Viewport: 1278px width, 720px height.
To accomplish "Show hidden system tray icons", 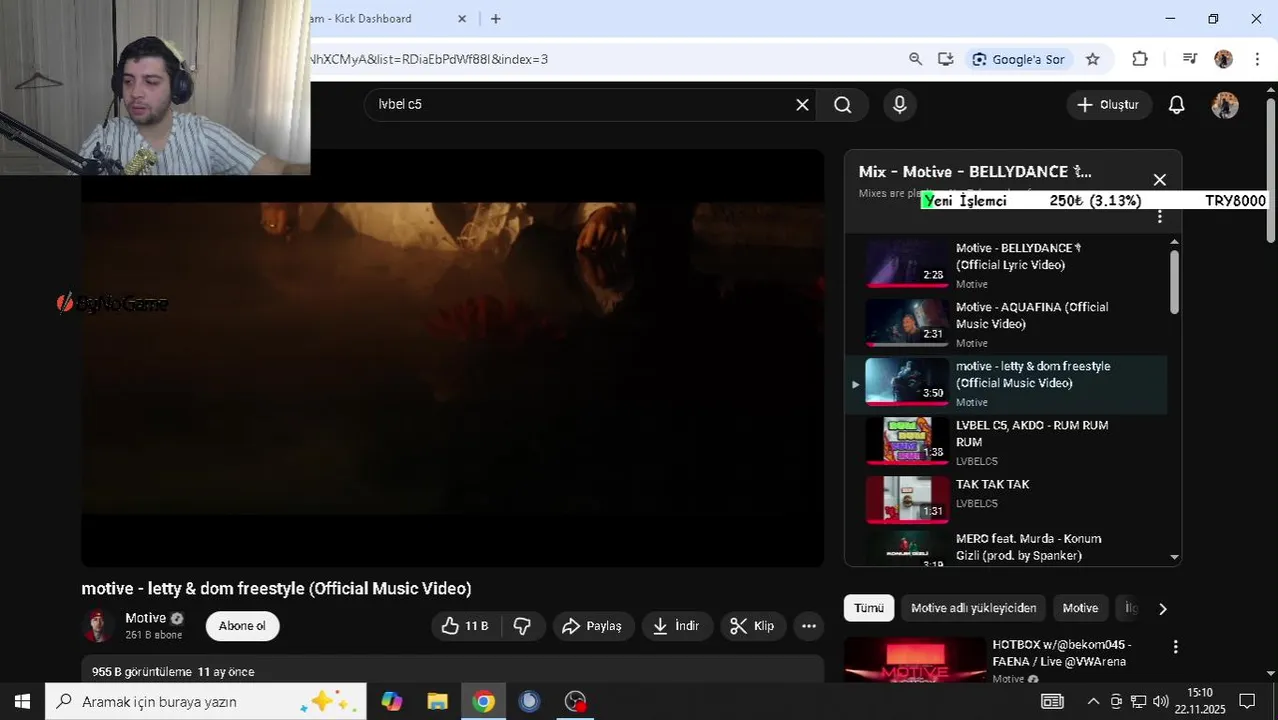I will pyautogui.click(x=1093, y=701).
